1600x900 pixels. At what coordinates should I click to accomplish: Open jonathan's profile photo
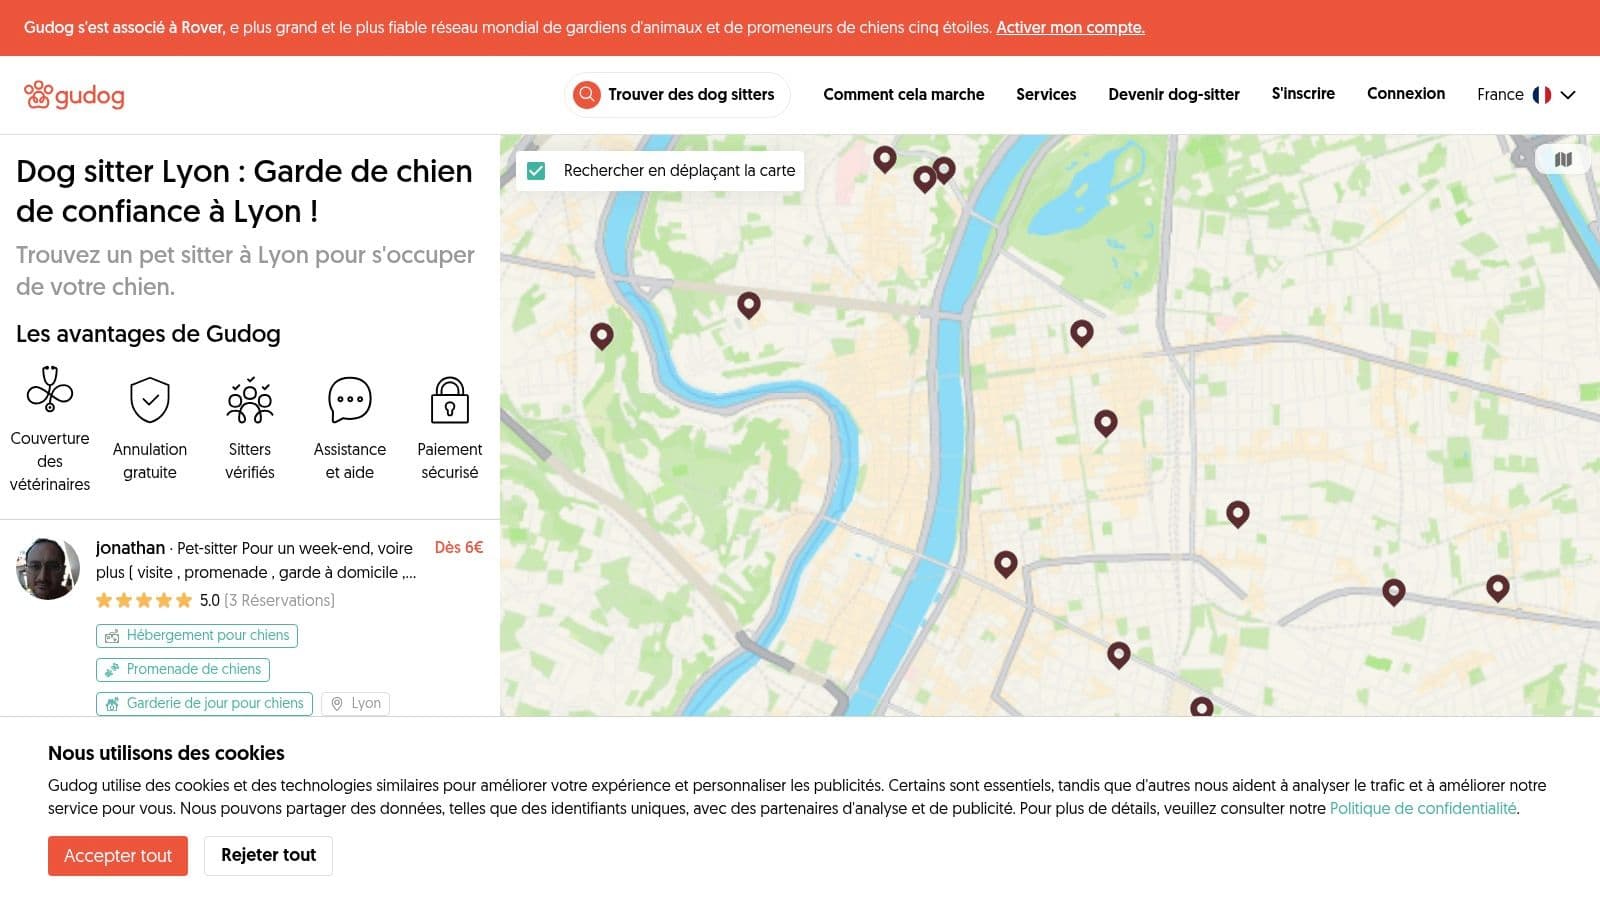click(x=48, y=568)
